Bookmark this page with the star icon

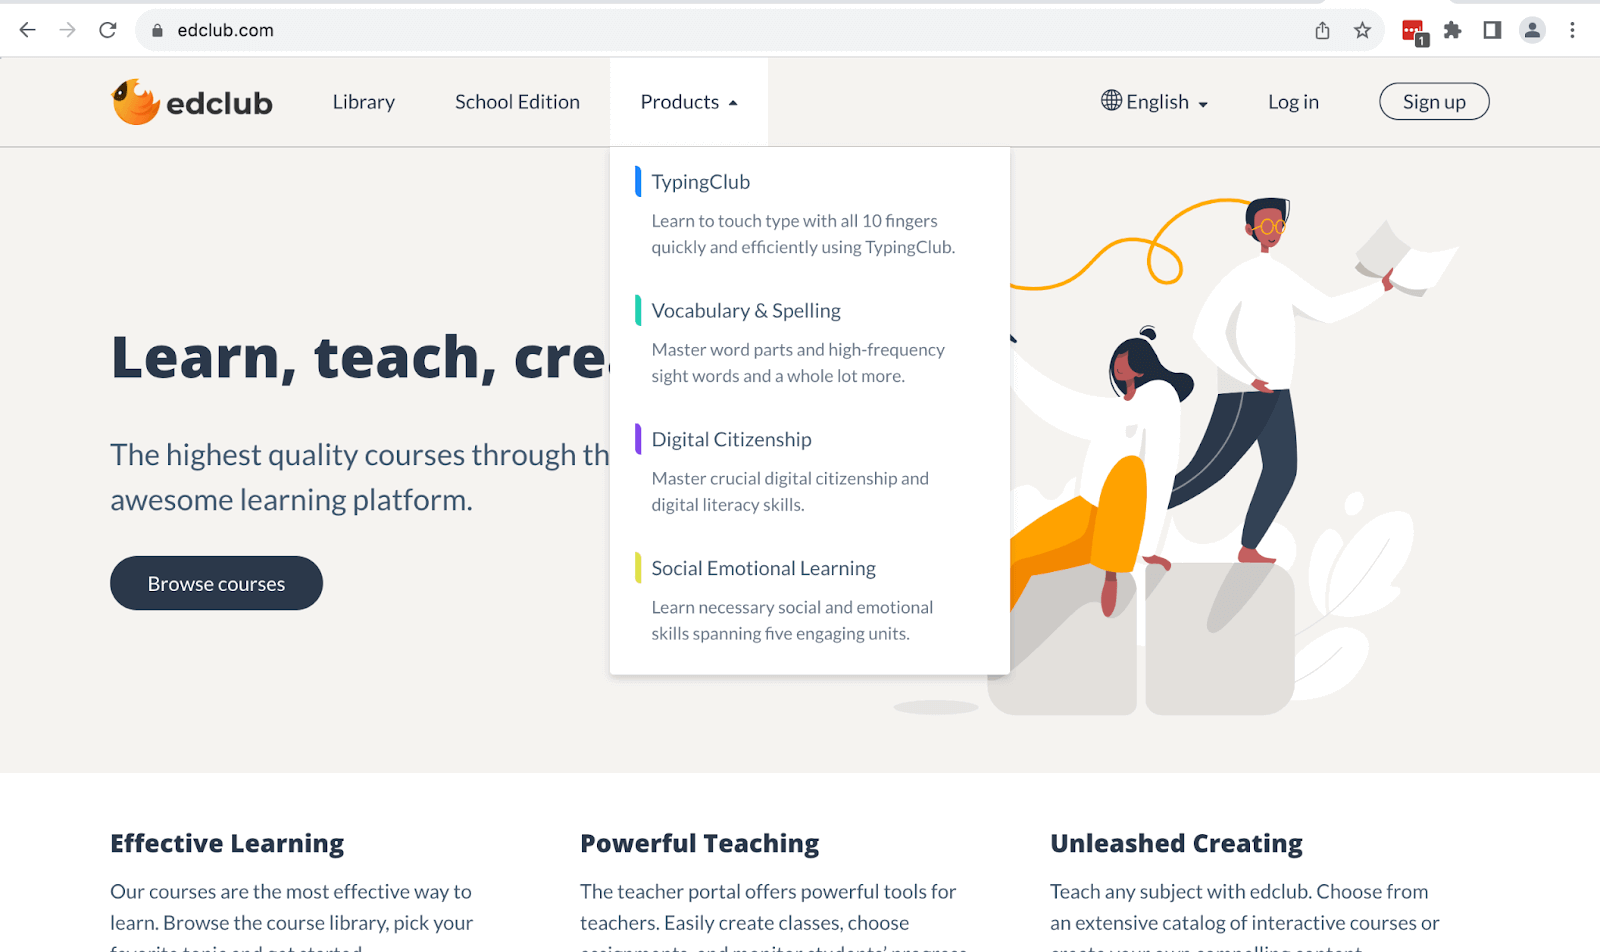pos(1362,30)
